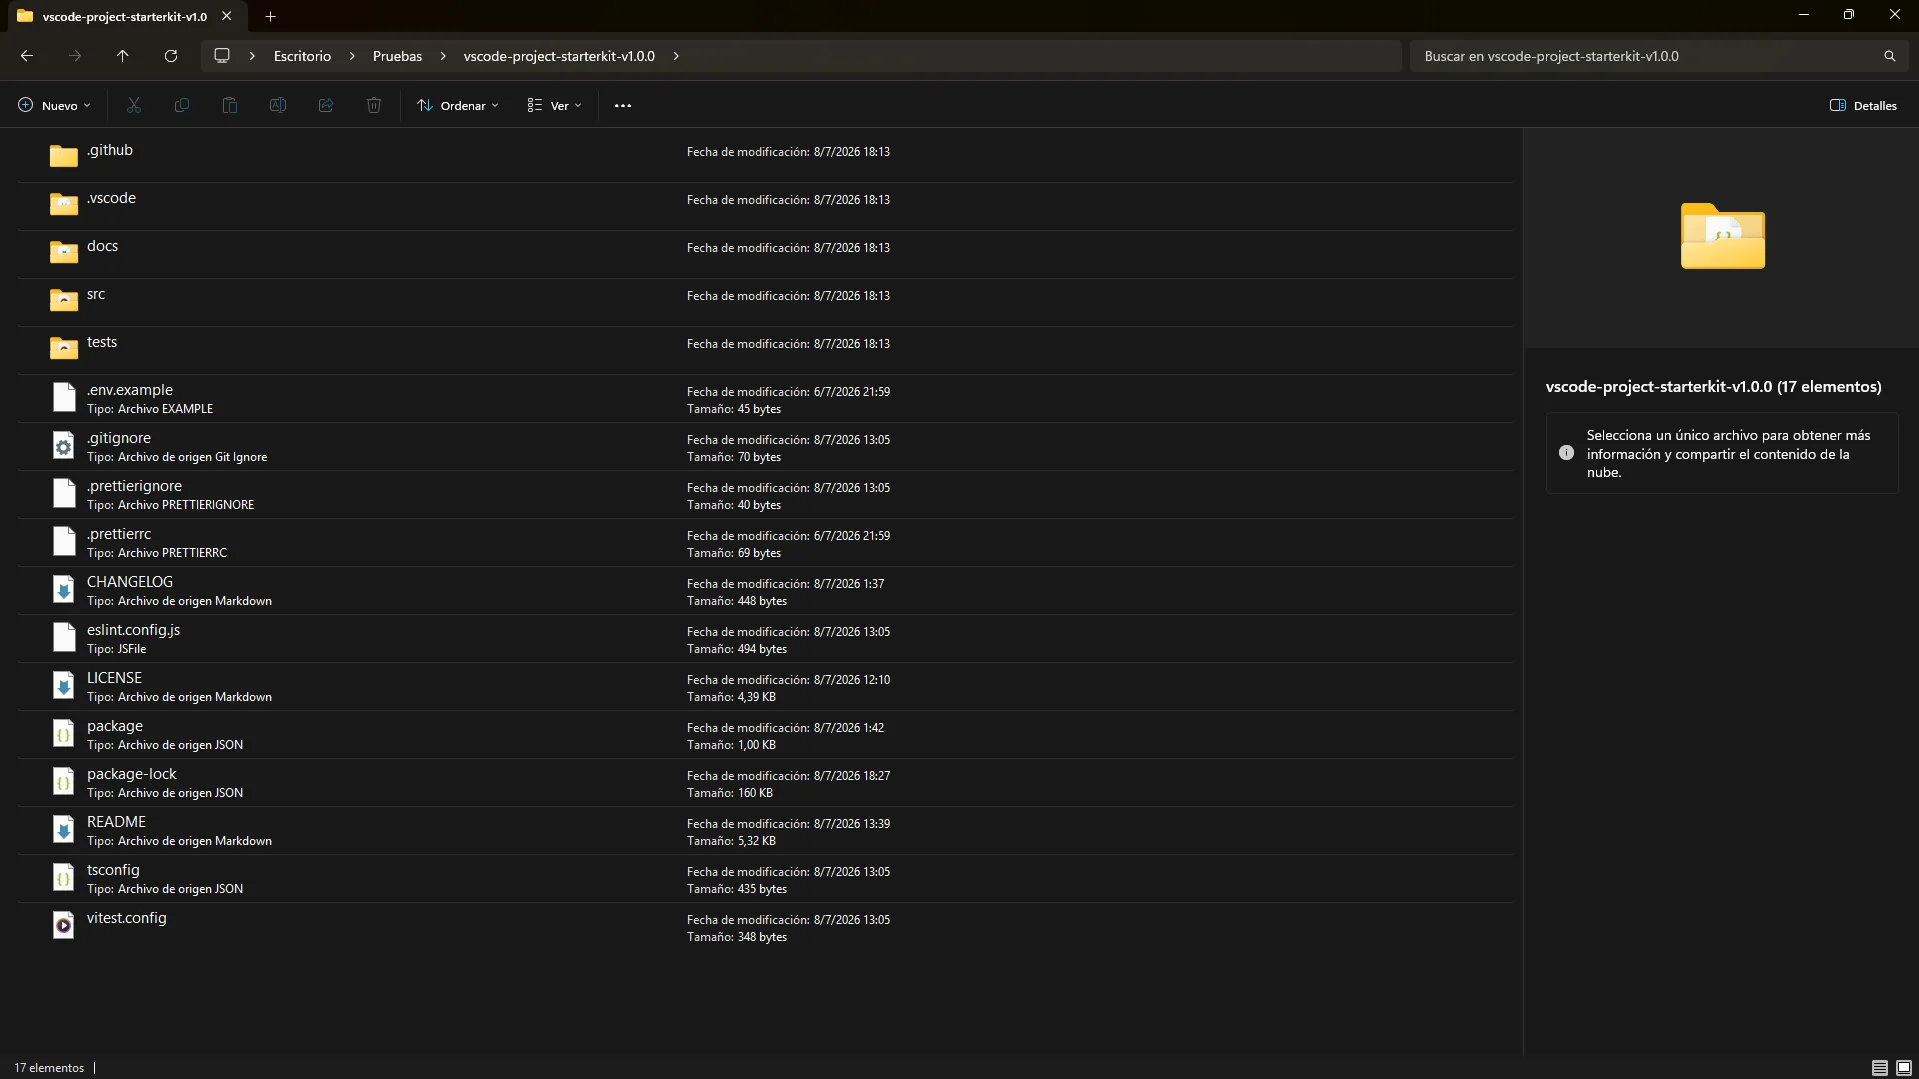Click the Cut scissors icon
Image resolution: width=1919 pixels, height=1079 pixels.
(134, 105)
